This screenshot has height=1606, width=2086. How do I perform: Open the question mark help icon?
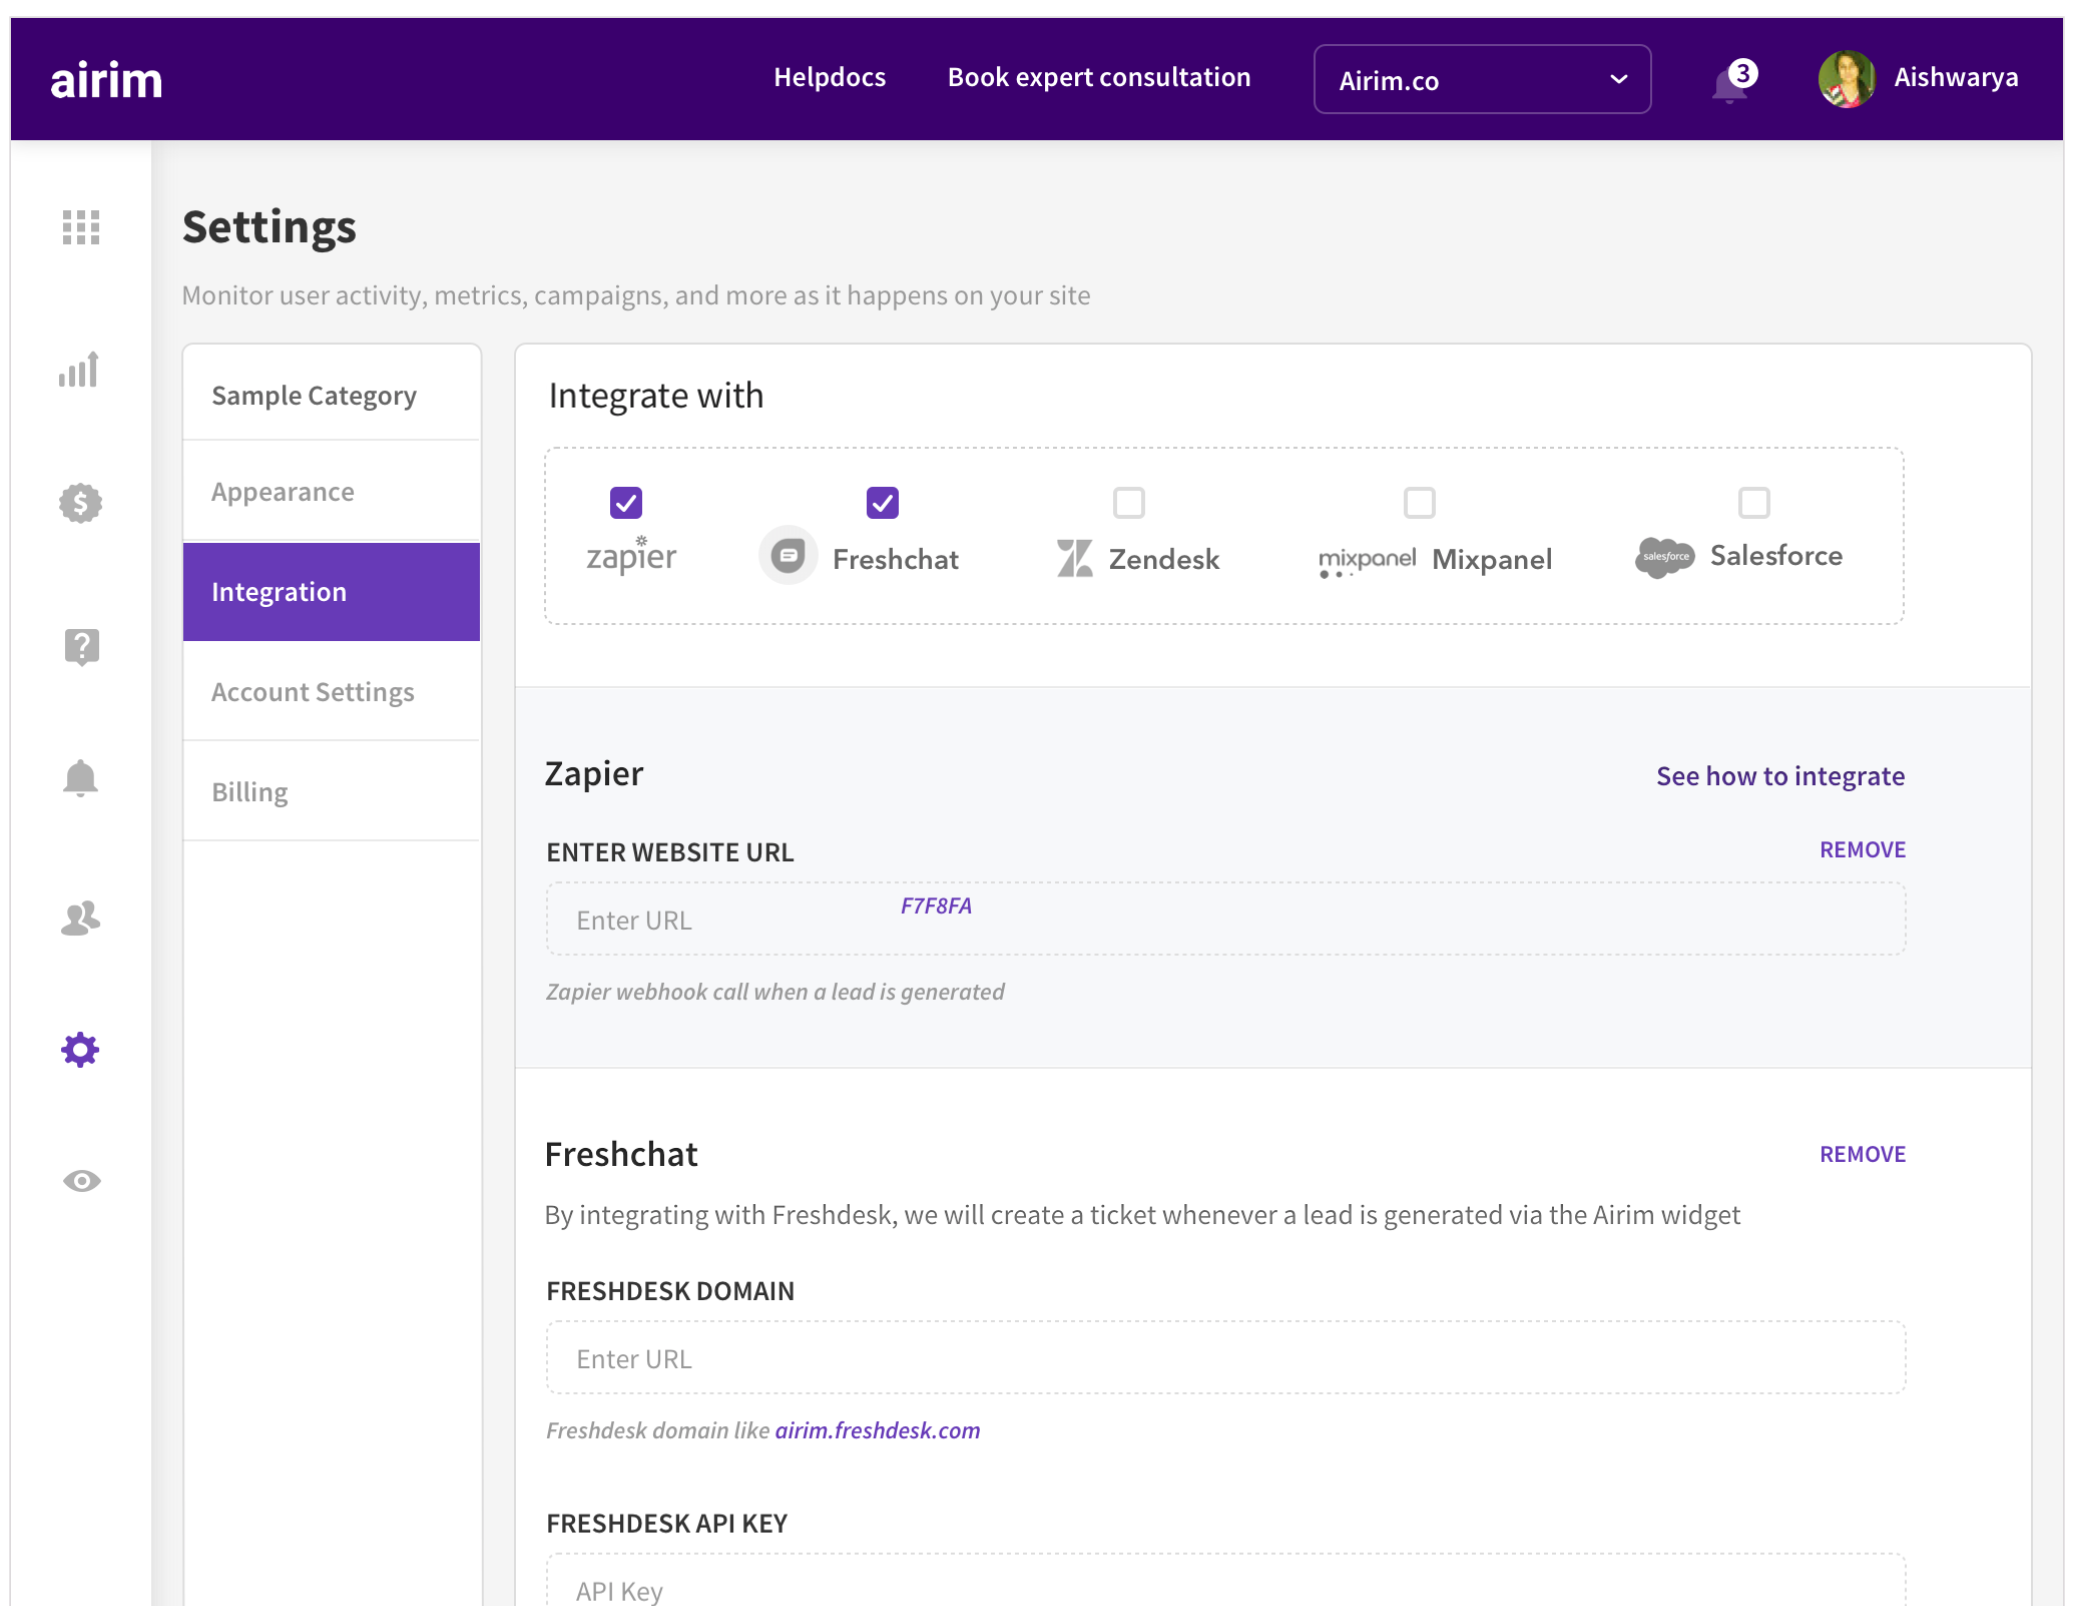click(x=81, y=647)
